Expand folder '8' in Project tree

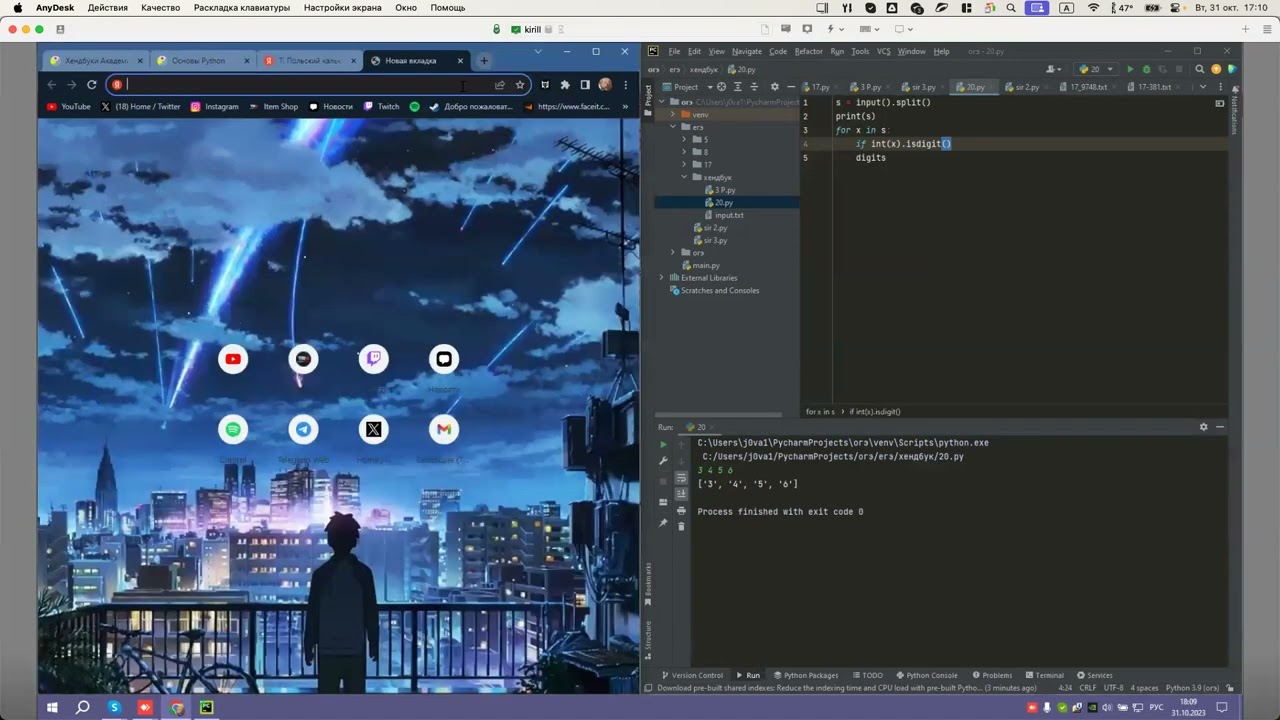(x=684, y=152)
